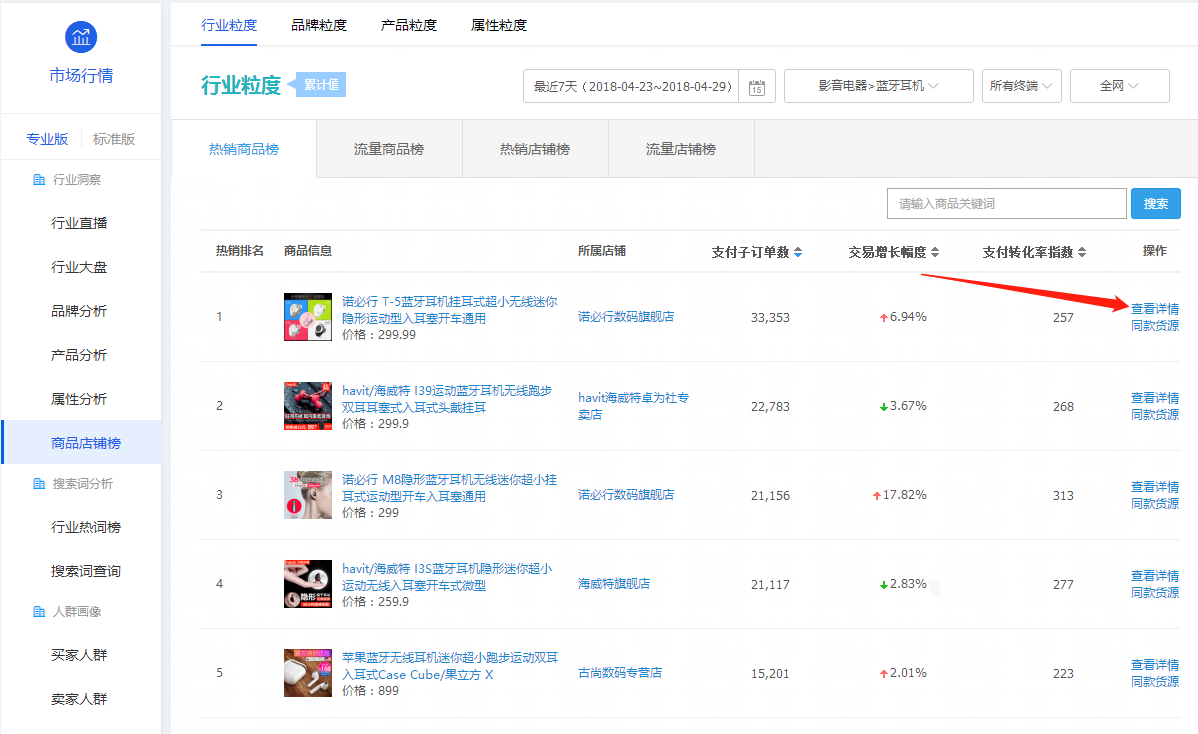Click the 行业洞察 section icon
The width and height of the screenshot is (1198, 734).
[39, 179]
